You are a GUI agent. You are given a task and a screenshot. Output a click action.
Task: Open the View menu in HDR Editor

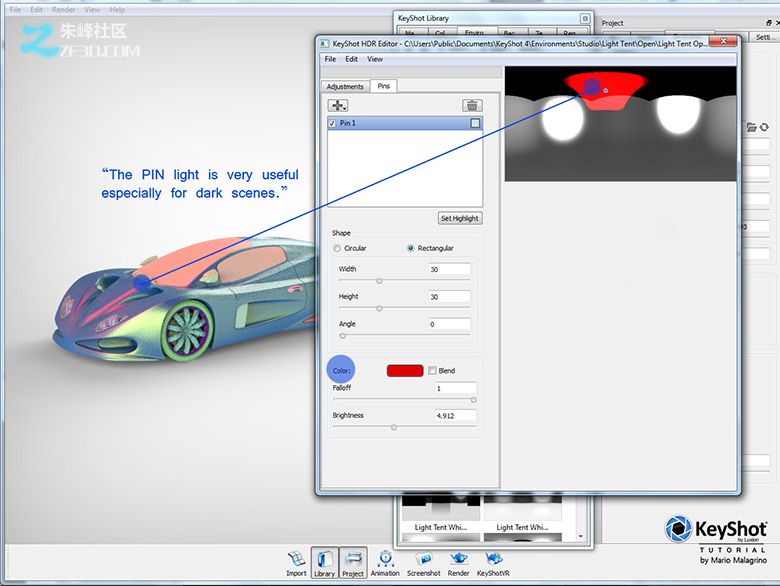pos(375,59)
